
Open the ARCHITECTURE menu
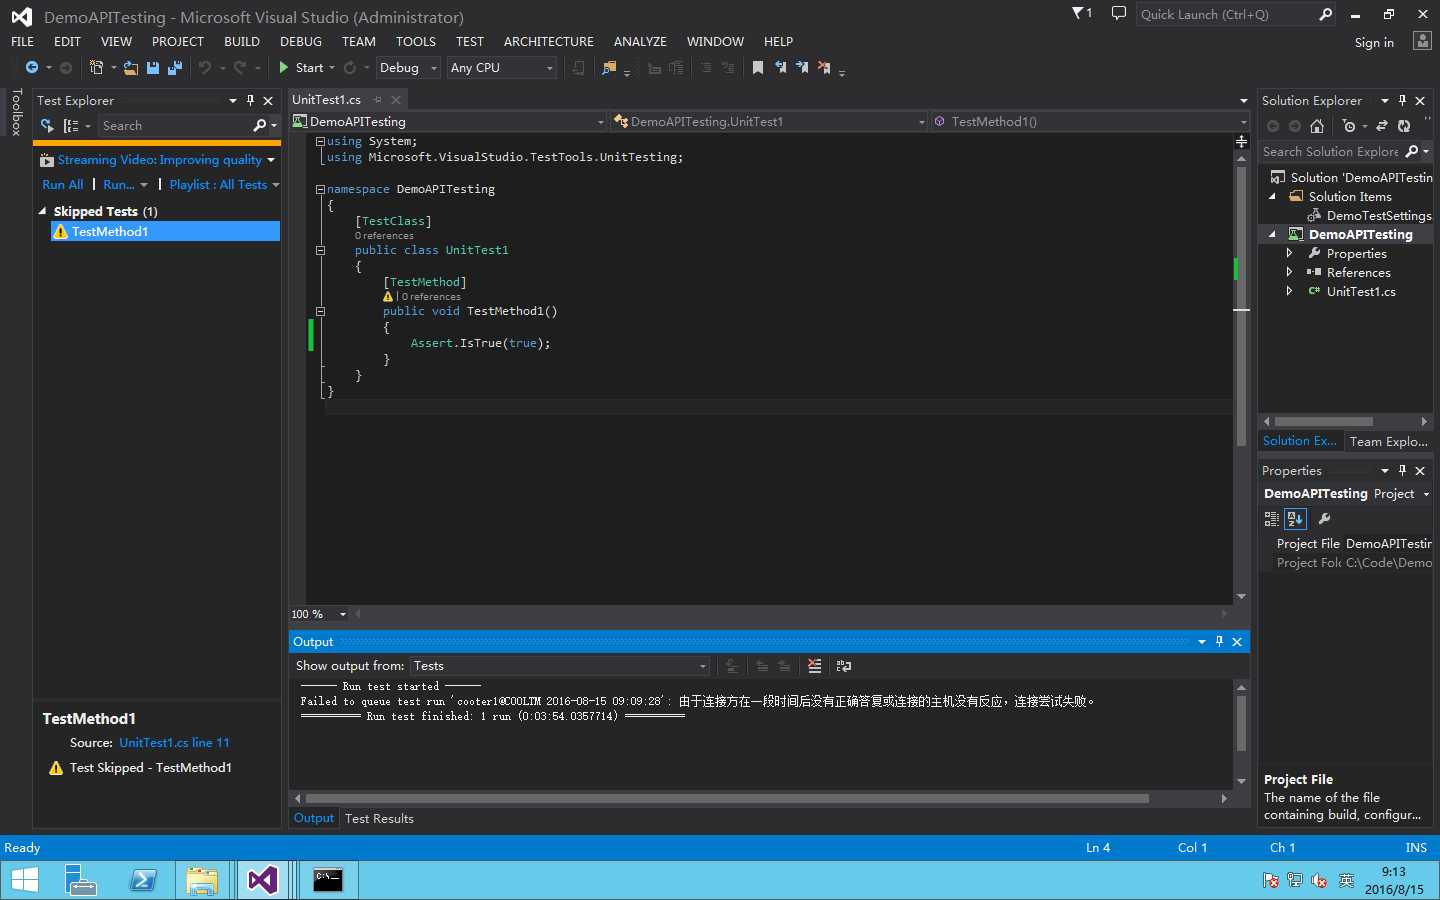point(549,42)
